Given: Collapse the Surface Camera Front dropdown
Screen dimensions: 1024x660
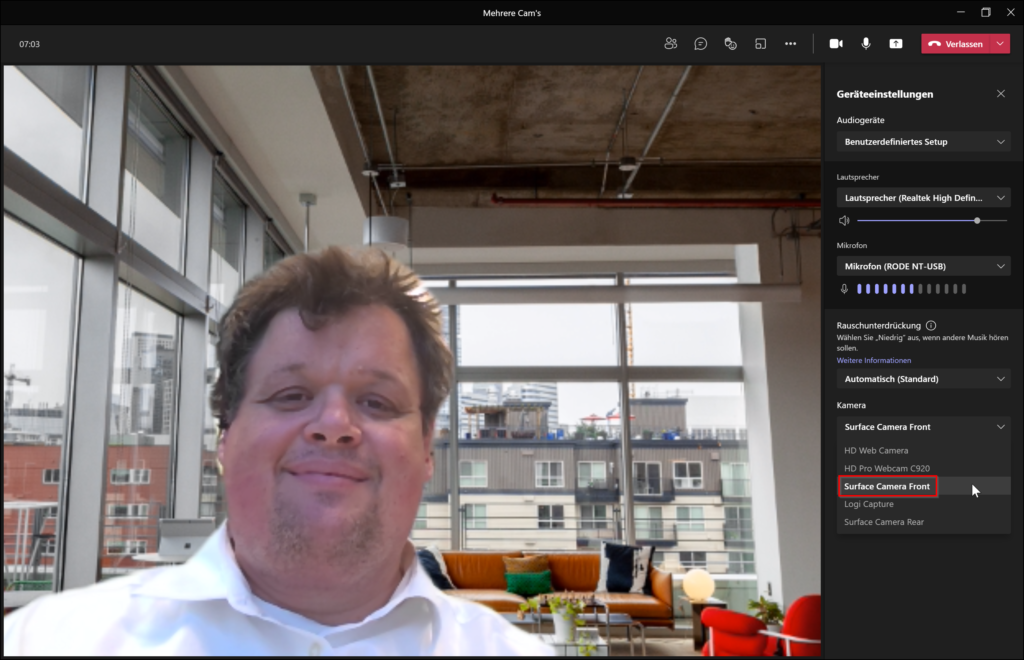Looking at the screenshot, I should pyautogui.click(x=923, y=427).
